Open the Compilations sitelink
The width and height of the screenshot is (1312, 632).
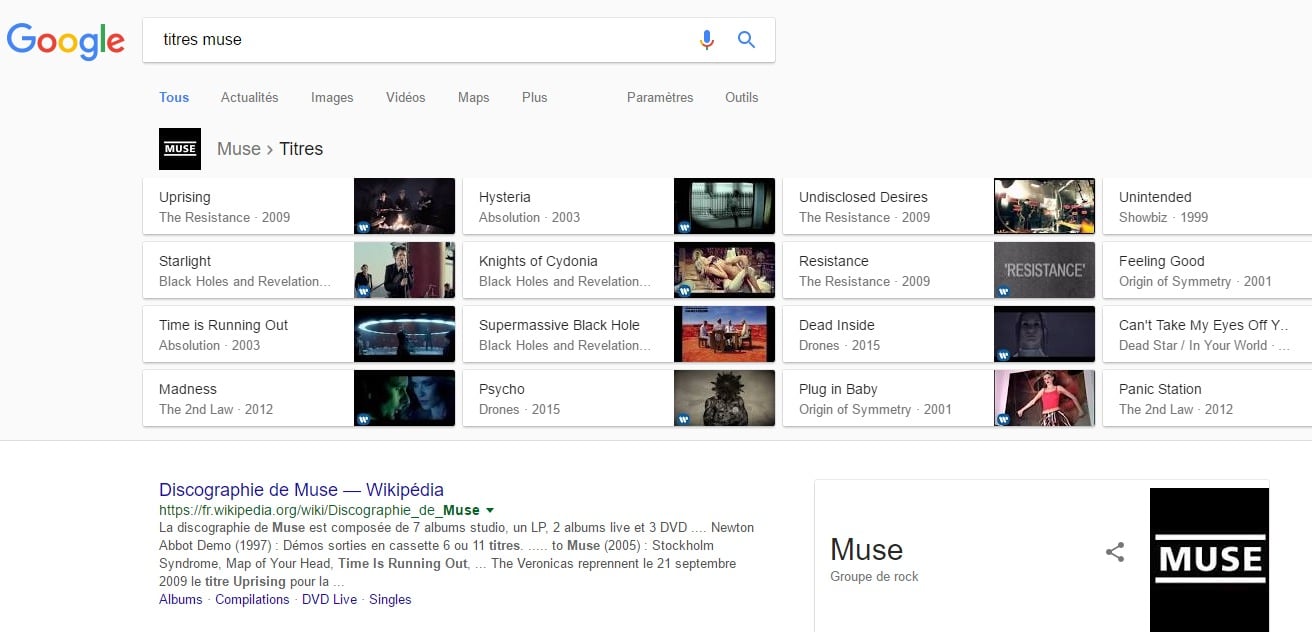pyautogui.click(x=252, y=599)
